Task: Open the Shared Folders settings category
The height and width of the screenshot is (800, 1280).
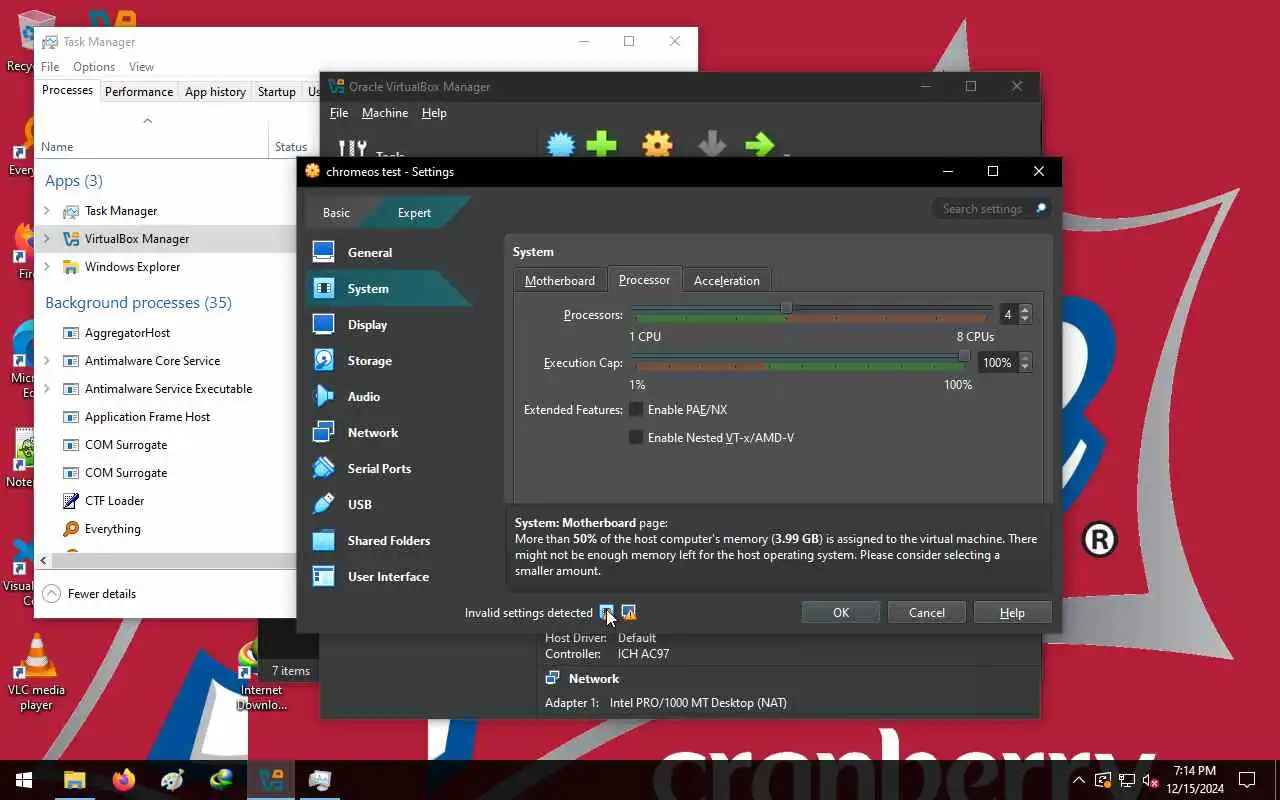Action: tap(387, 540)
